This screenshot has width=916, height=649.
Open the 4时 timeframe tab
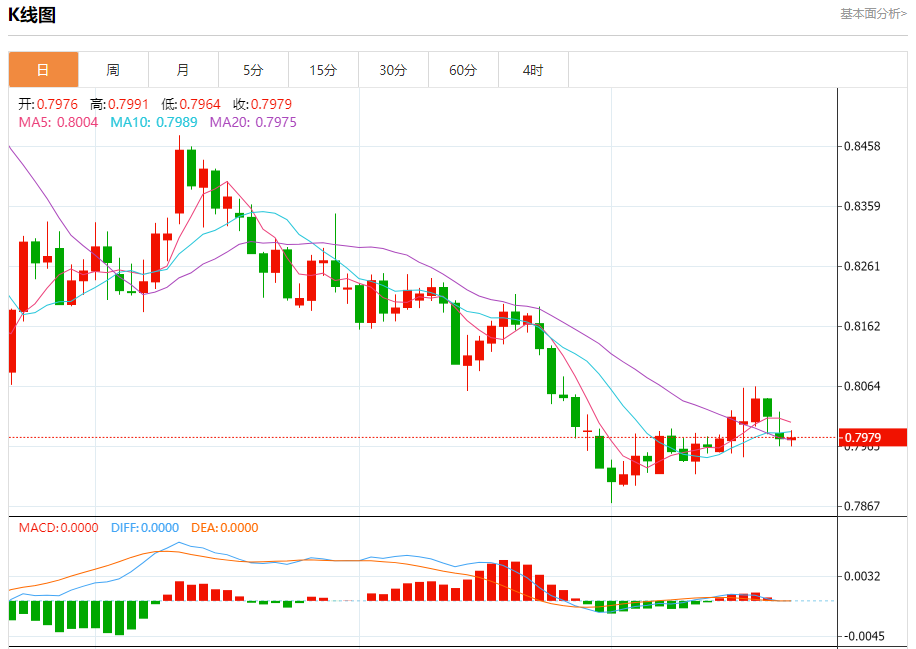(533, 70)
